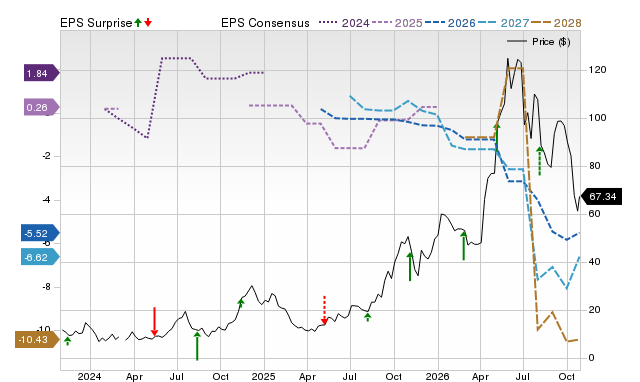Toggle the 2028 EPS consensus legend entry
This screenshot has height=382, width=640.
point(556,23)
